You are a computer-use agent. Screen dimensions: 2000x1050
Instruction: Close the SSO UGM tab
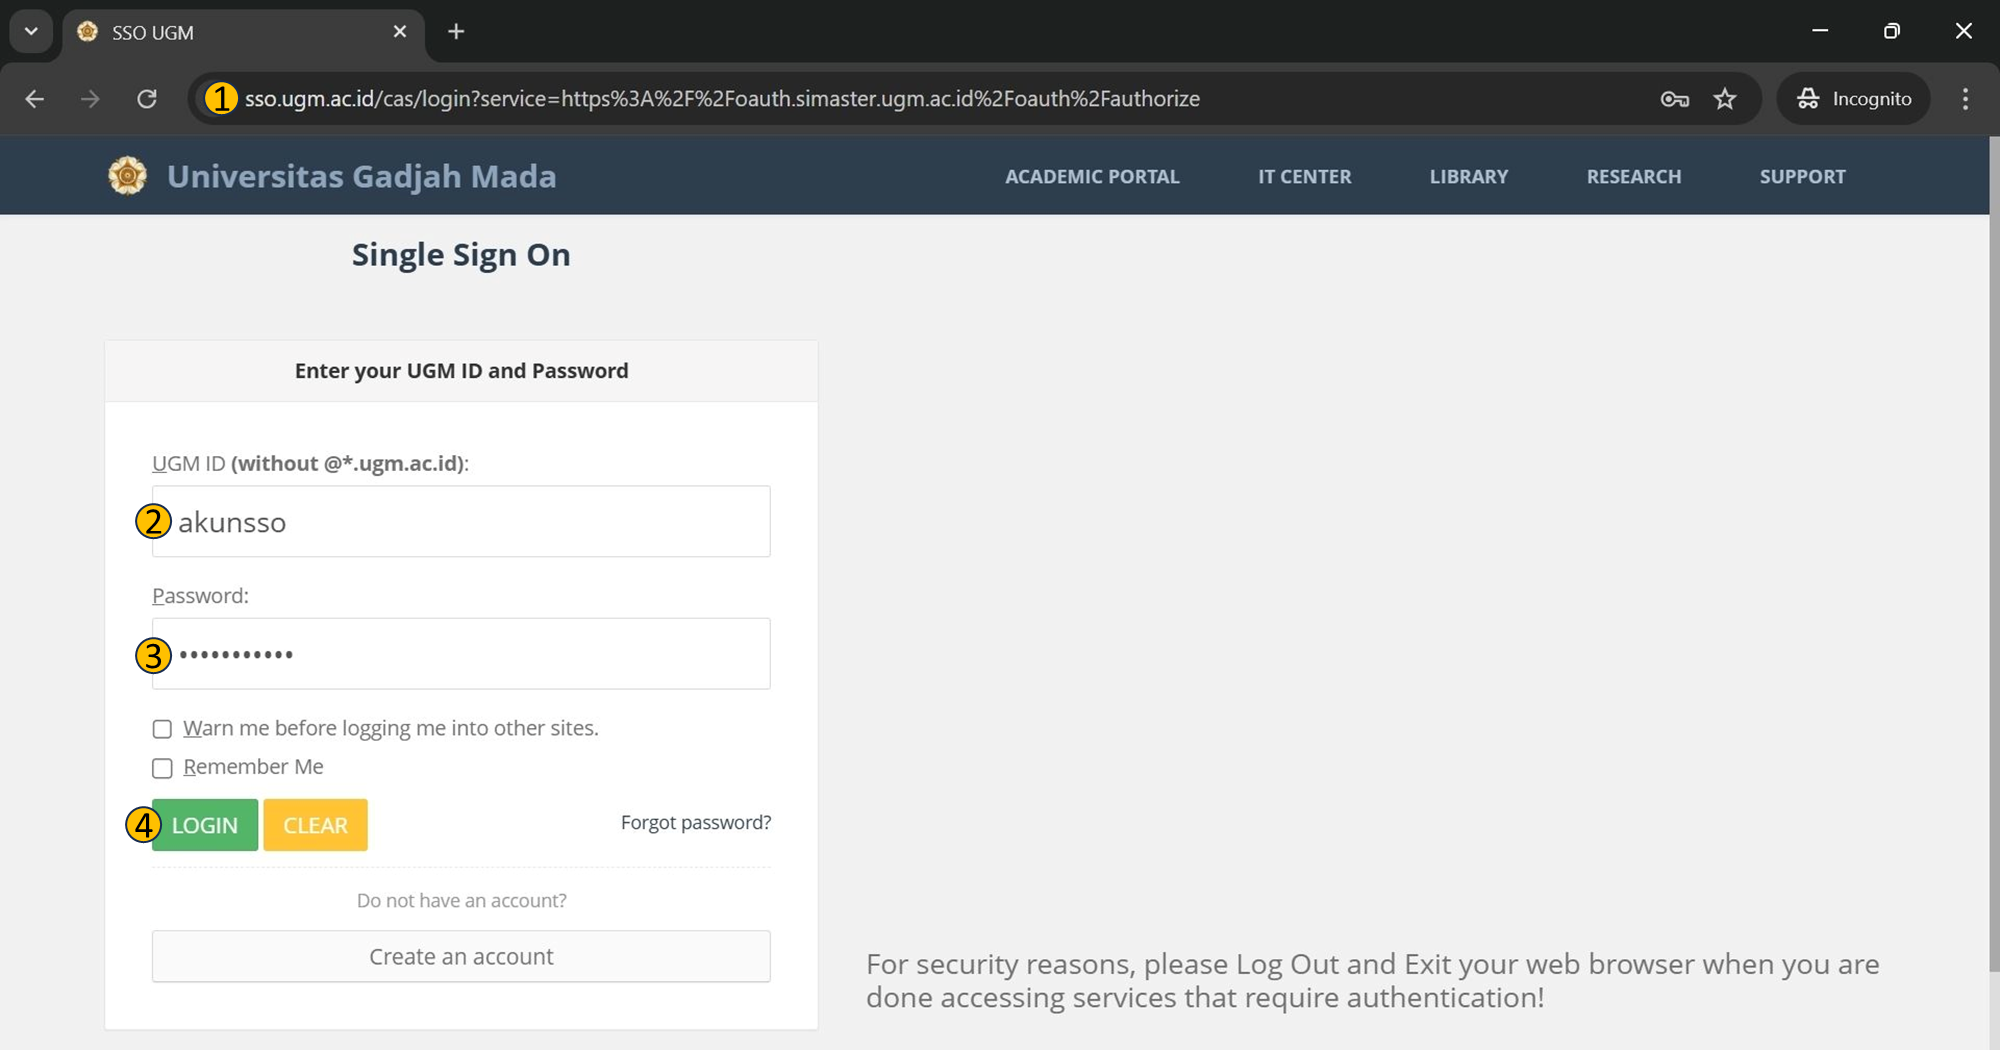point(400,32)
